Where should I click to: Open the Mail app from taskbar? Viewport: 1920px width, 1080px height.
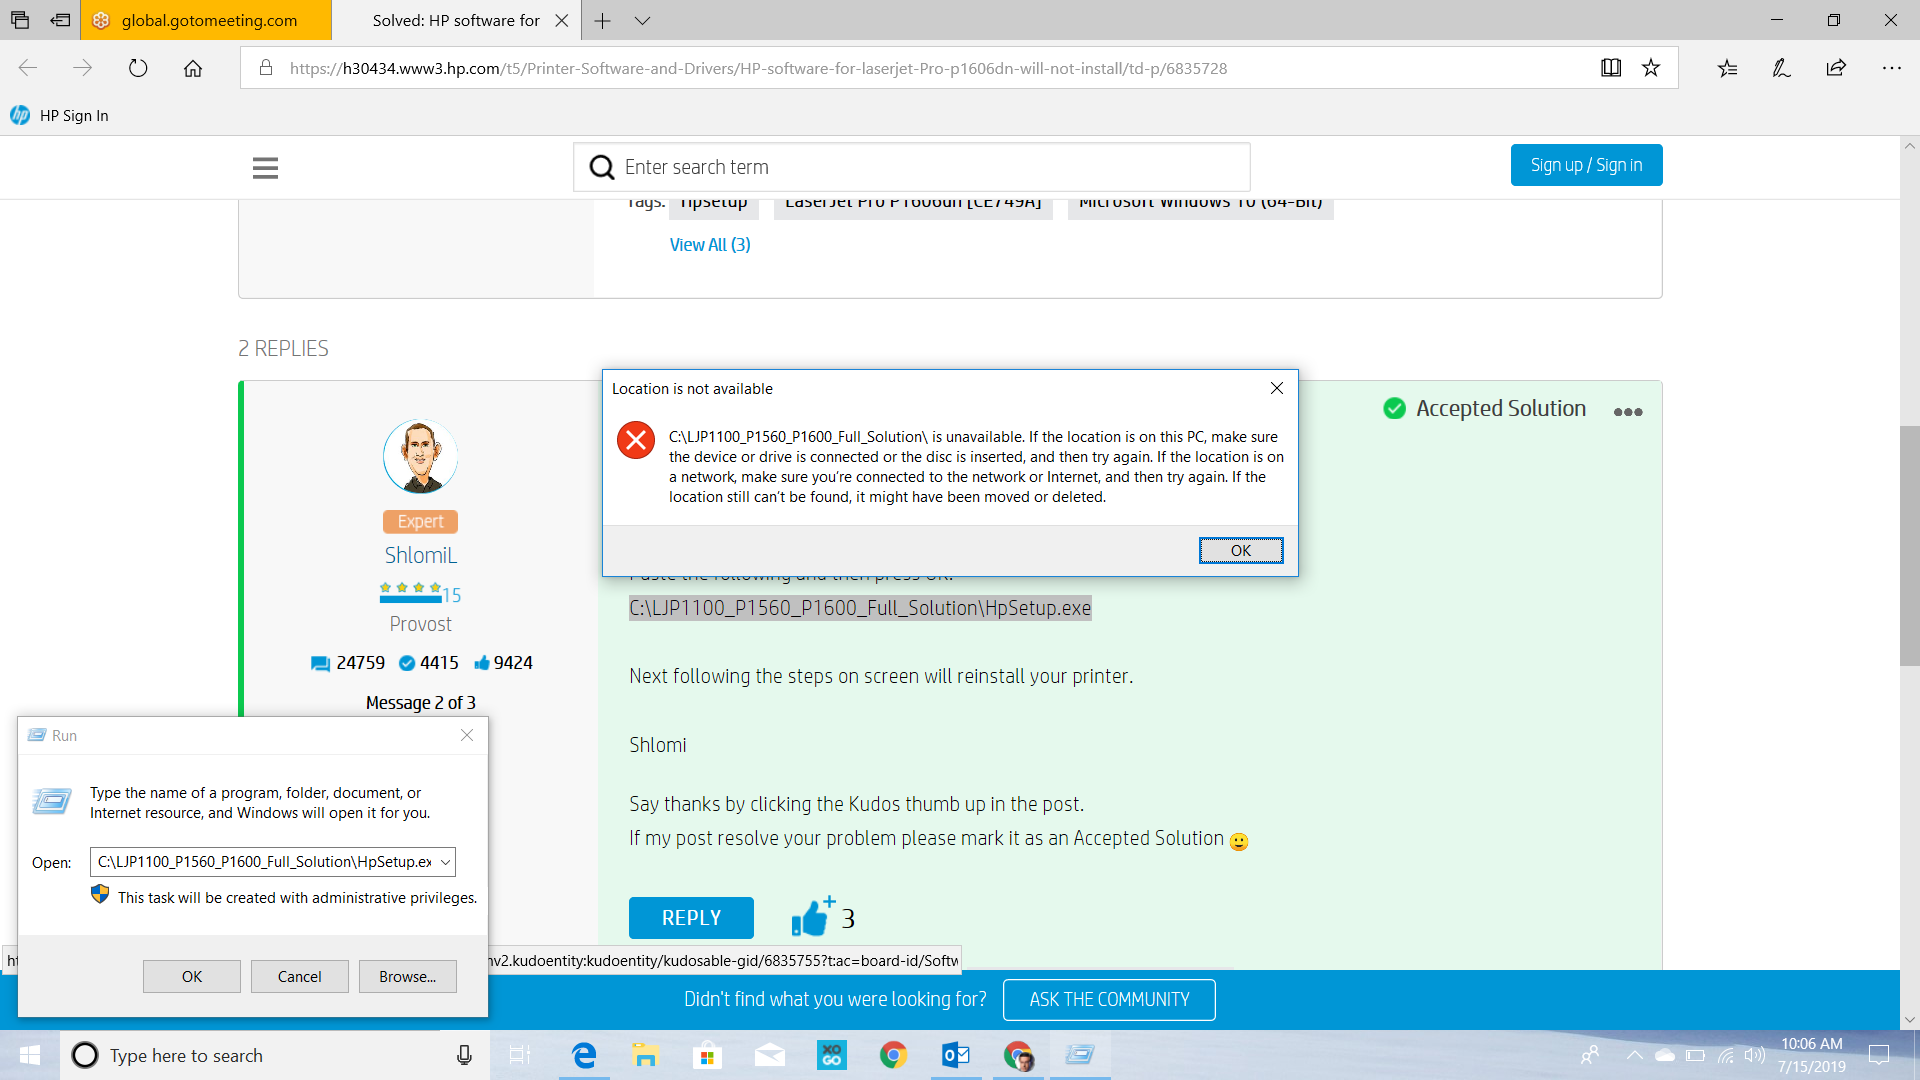769,1055
